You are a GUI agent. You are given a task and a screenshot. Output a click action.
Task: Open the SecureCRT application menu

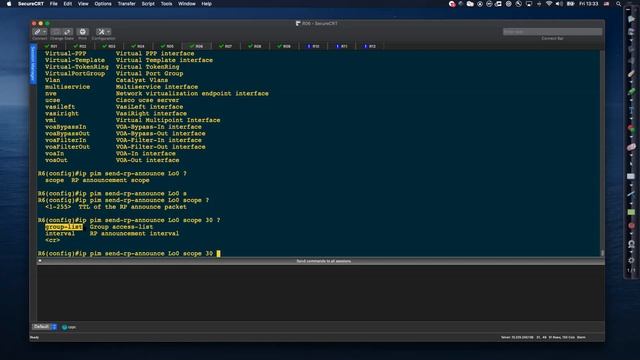pyautogui.click(x=31, y=4)
